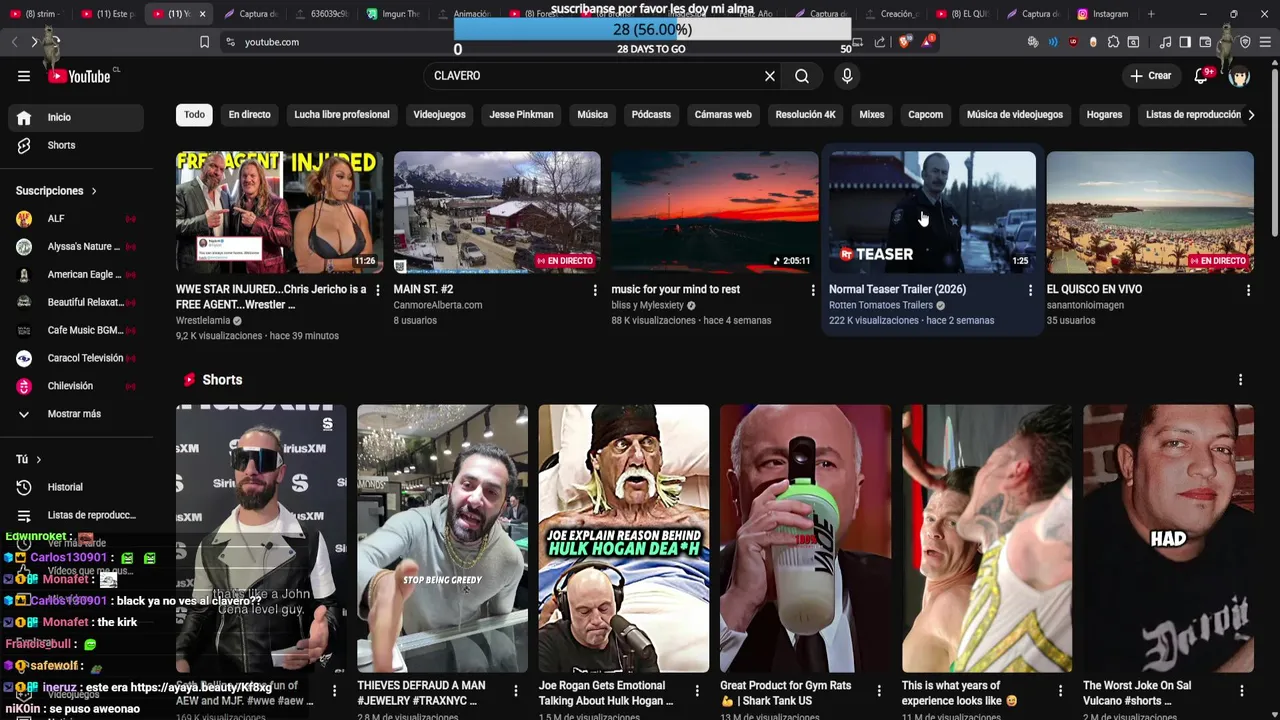The height and width of the screenshot is (720, 1280).
Task: Open options for EL QUISCO EN VIVO stream
Action: [x=1248, y=290]
